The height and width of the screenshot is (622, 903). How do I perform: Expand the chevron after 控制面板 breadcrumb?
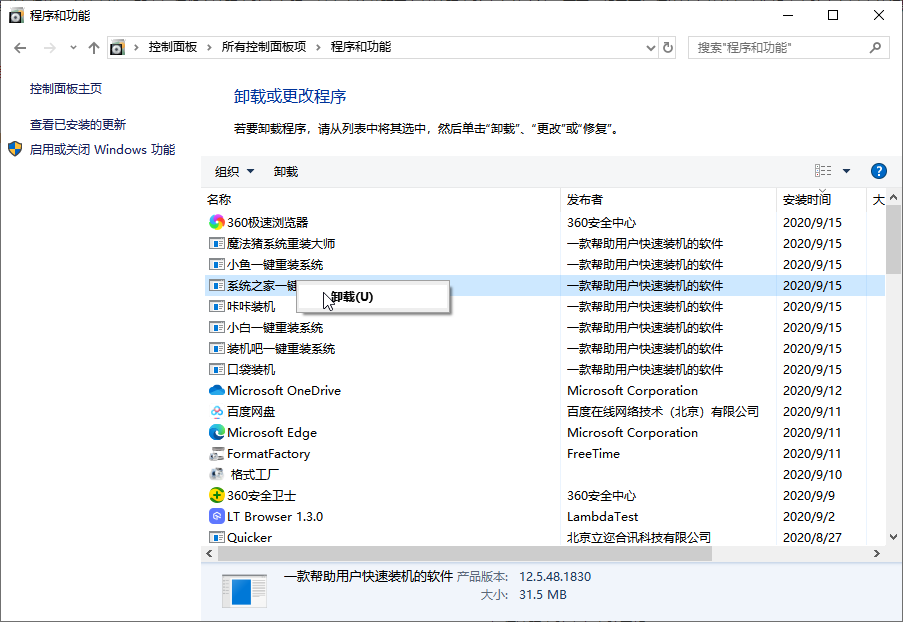209,48
